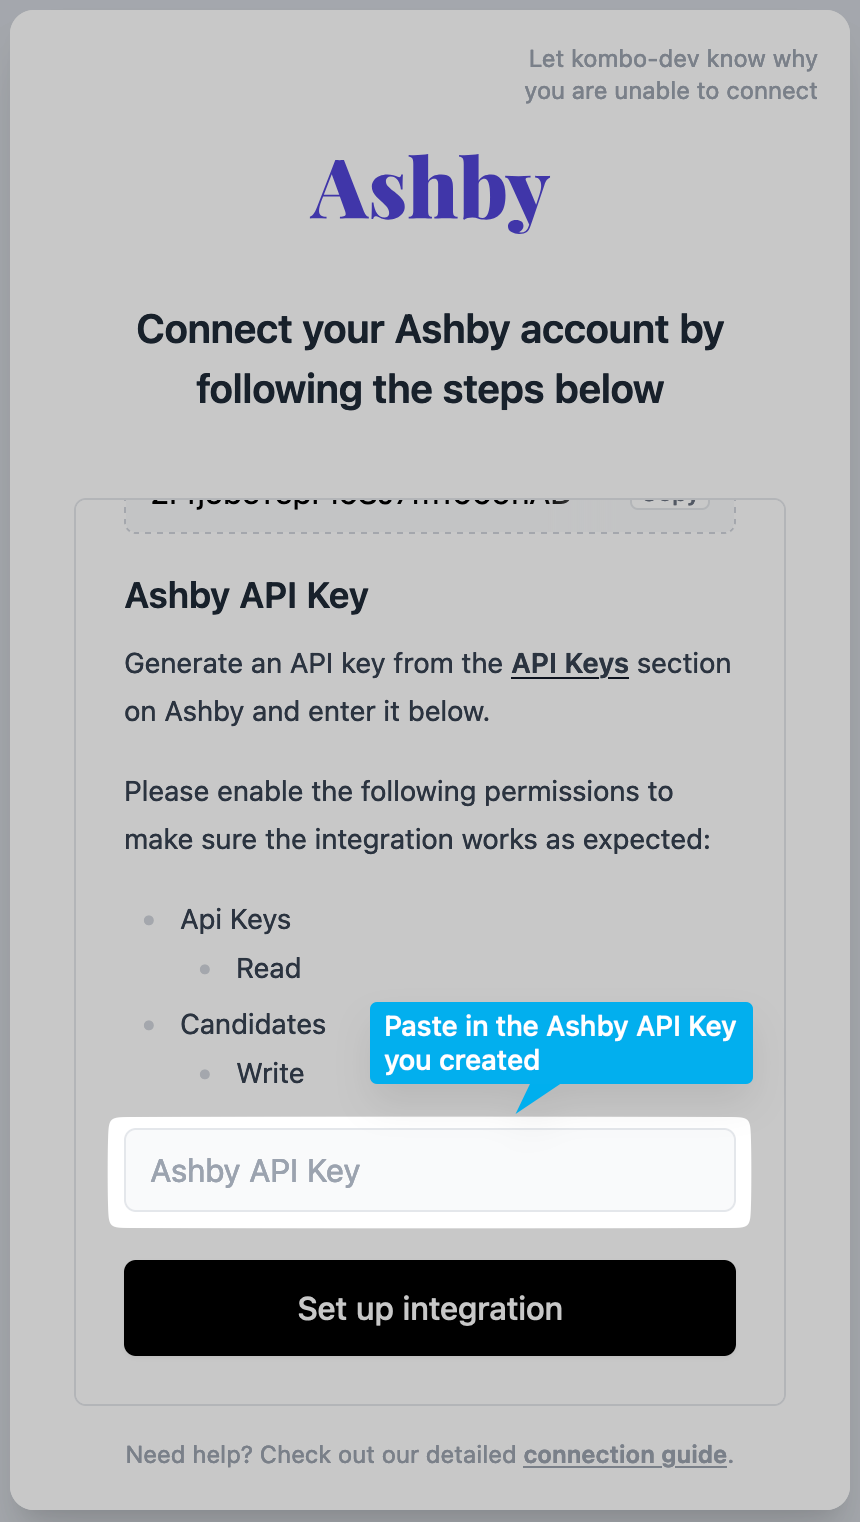Click the 'Ashby API Key' section heading
This screenshot has width=860, height=1522.
click(x=246, y=596)
